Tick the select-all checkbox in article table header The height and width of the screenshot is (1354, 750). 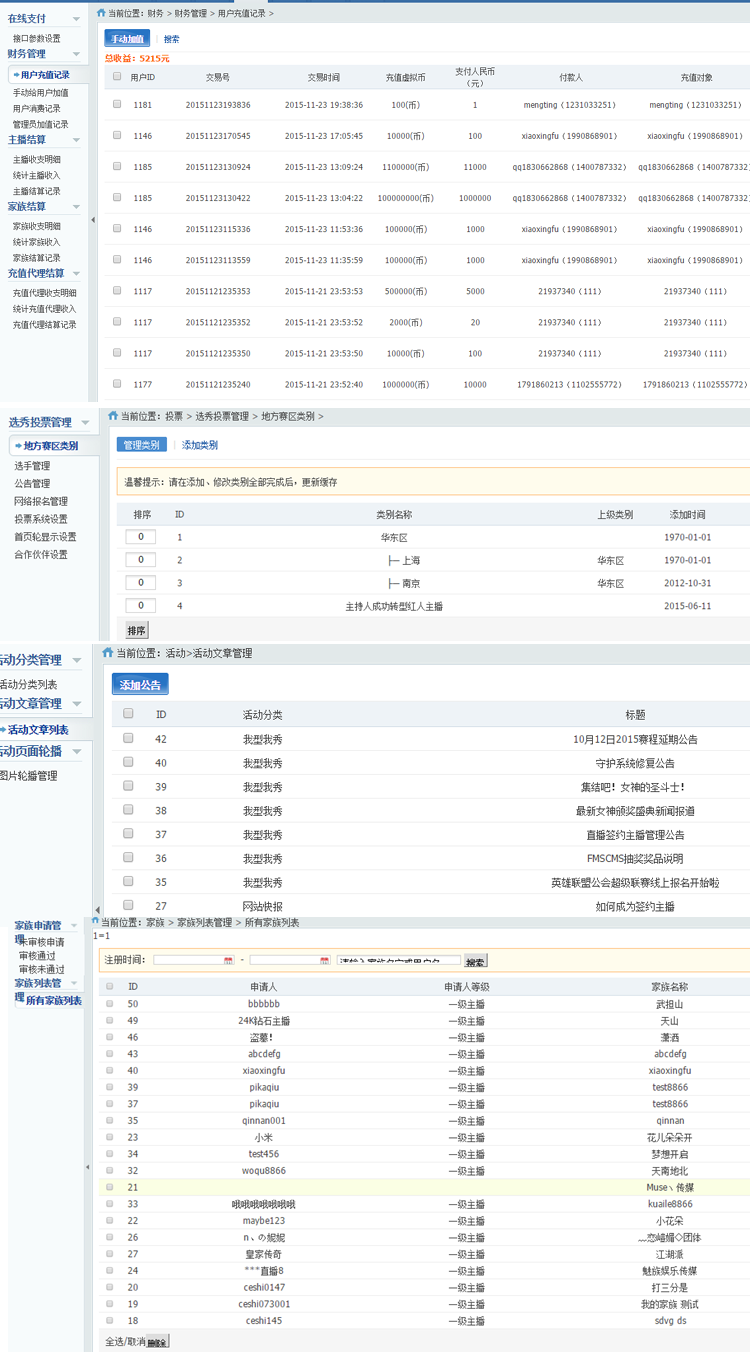coord(128,714)
